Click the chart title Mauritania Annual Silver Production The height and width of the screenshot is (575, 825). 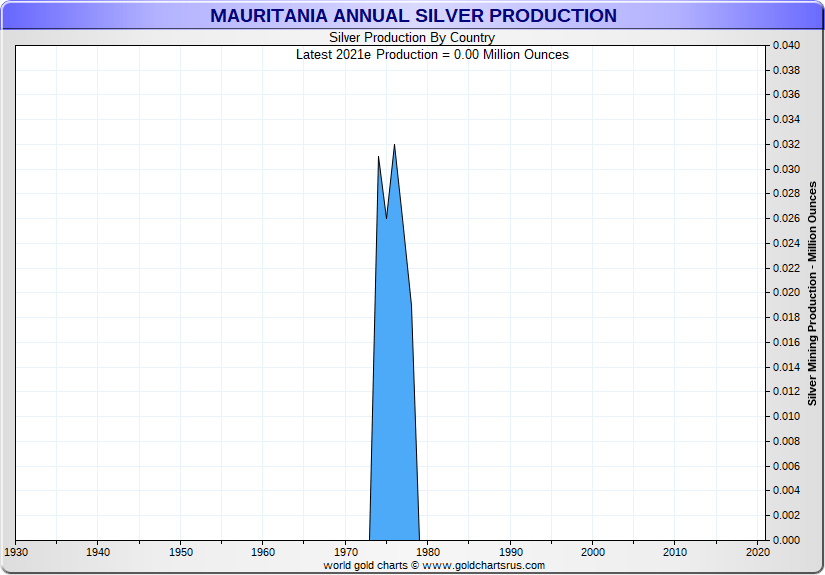413,16
